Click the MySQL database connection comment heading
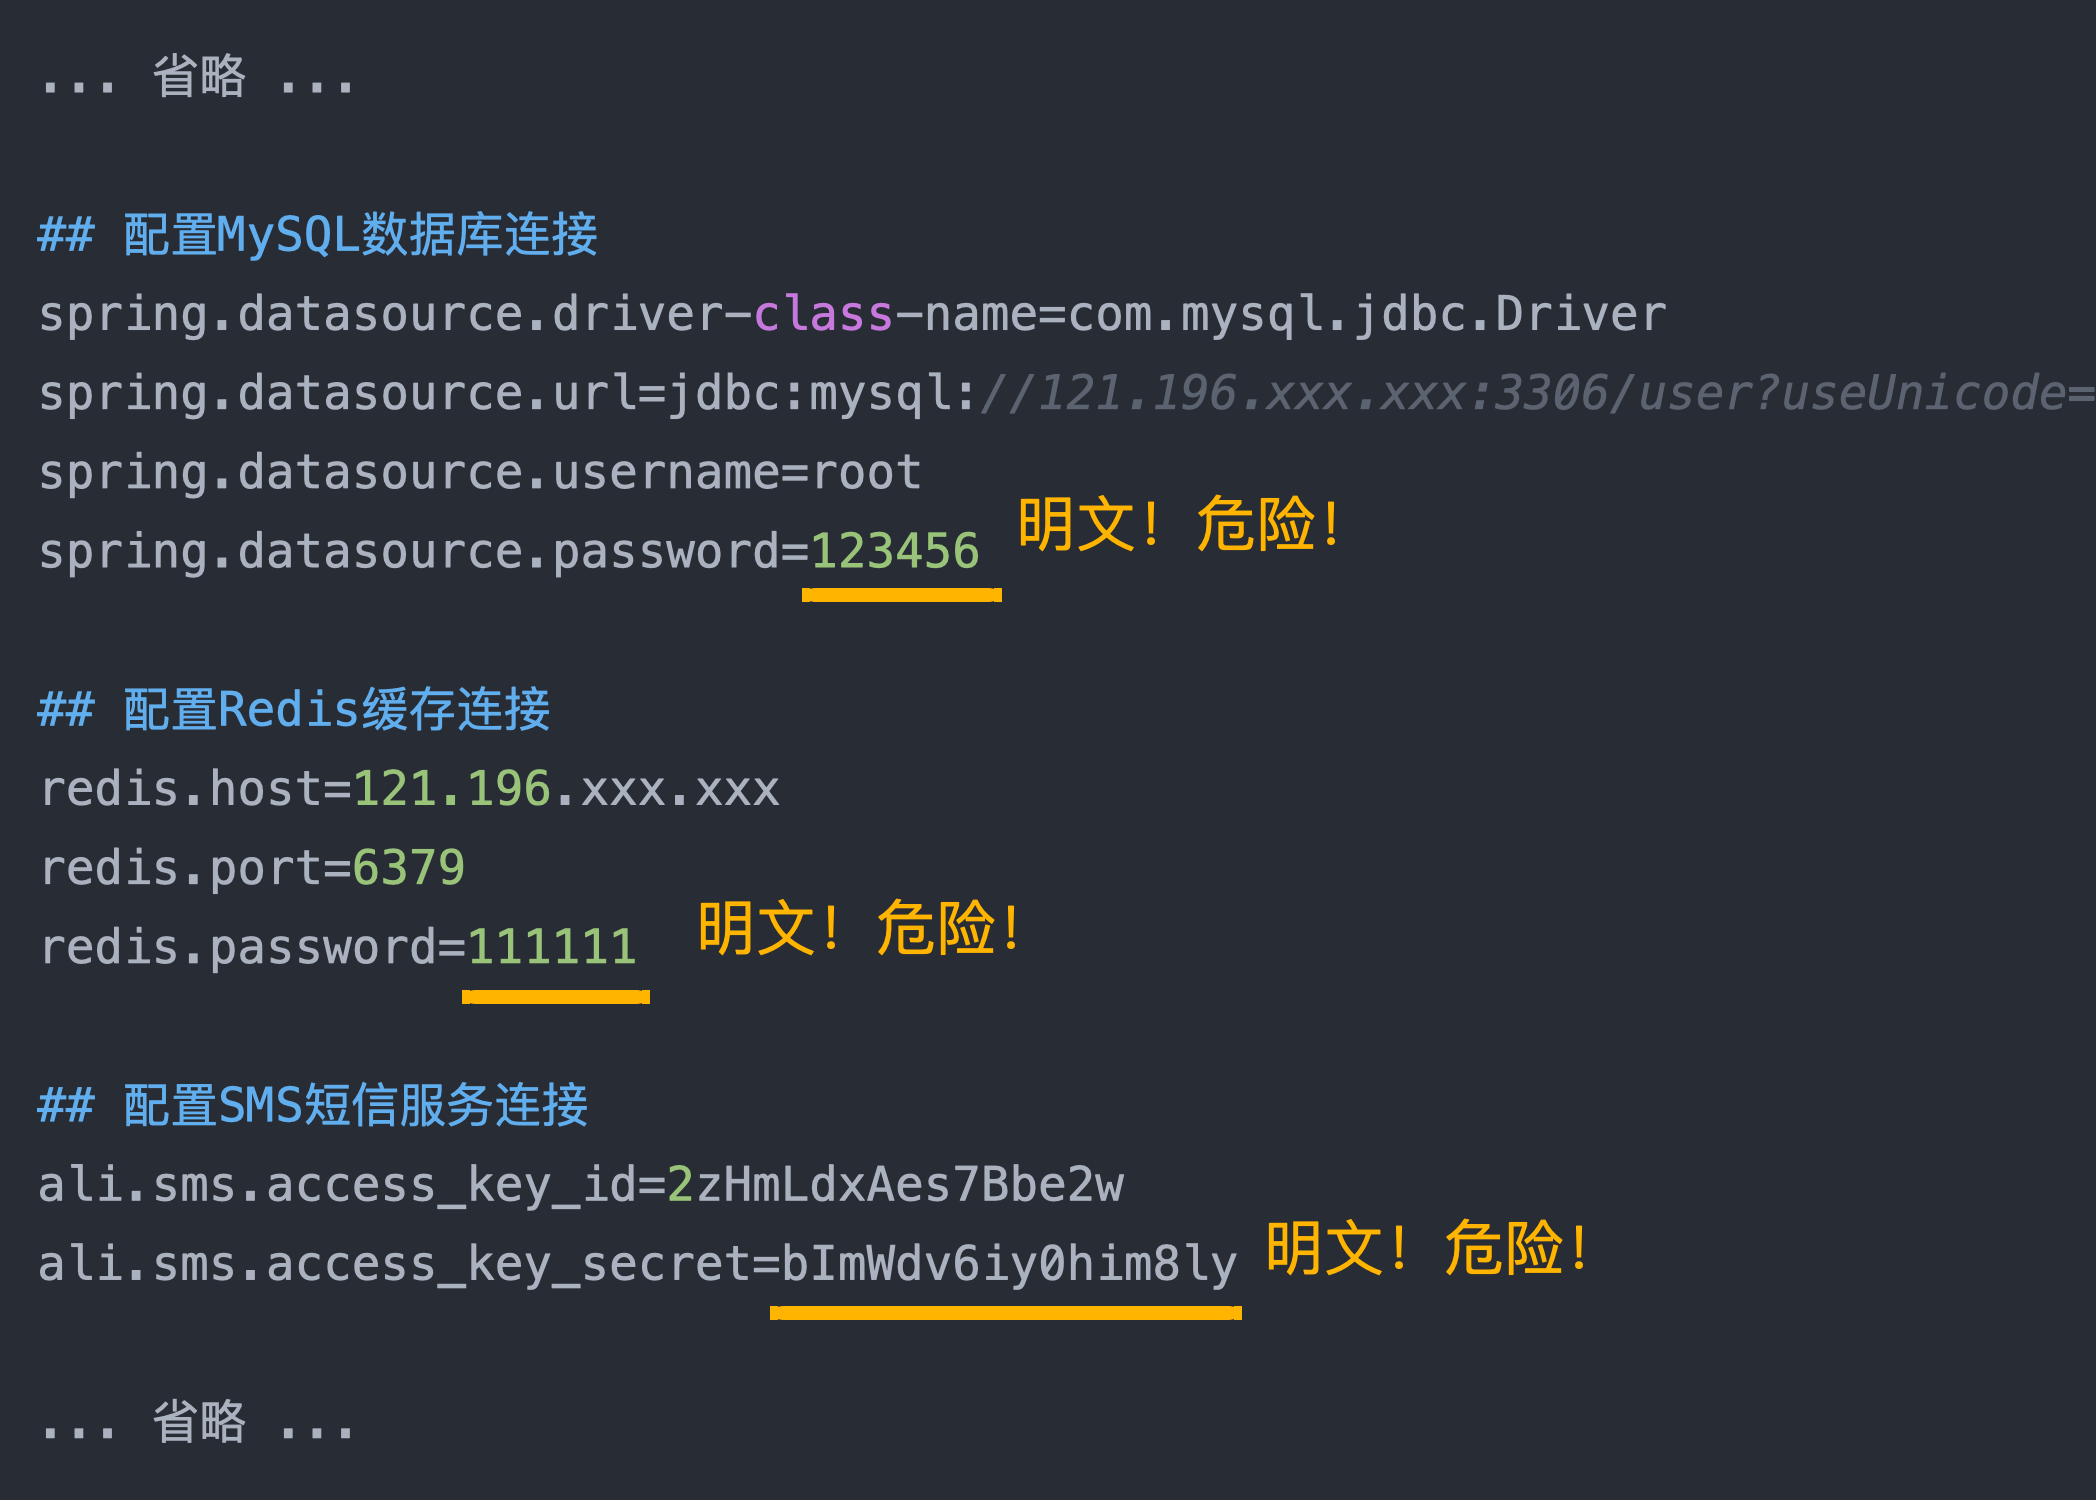The image size is (2096, 1500). pos(318,236)
